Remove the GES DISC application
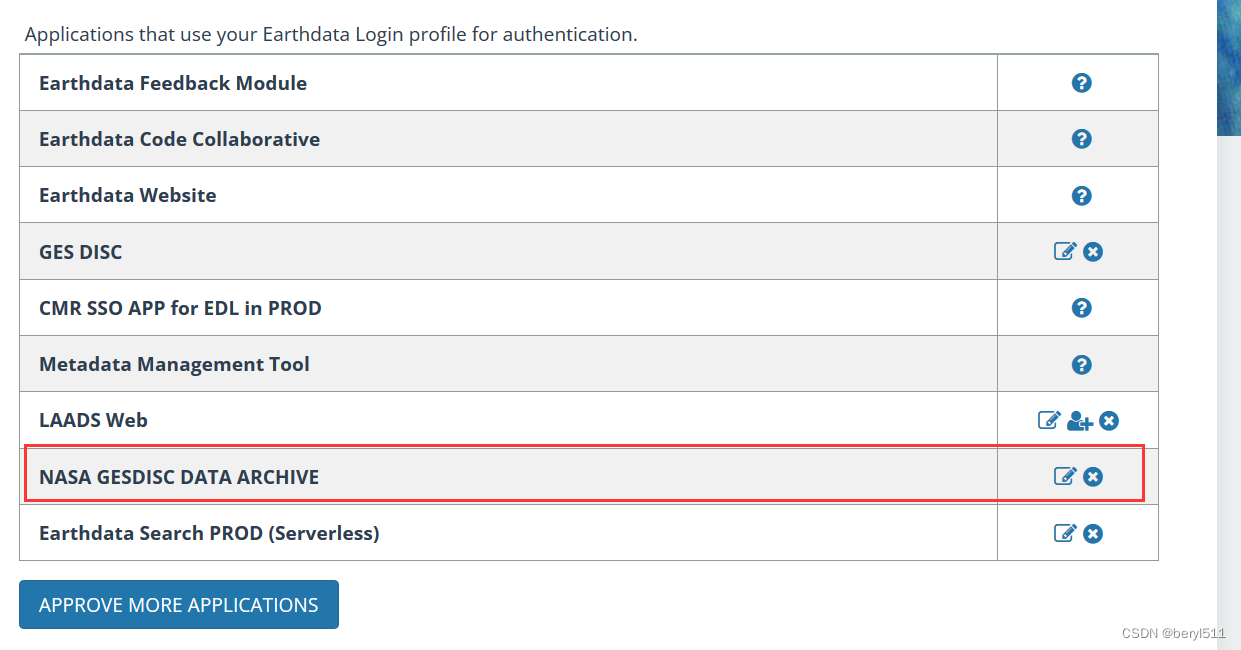The height and width of the screenshot is (650, 1241). (x=1093, y=252)
